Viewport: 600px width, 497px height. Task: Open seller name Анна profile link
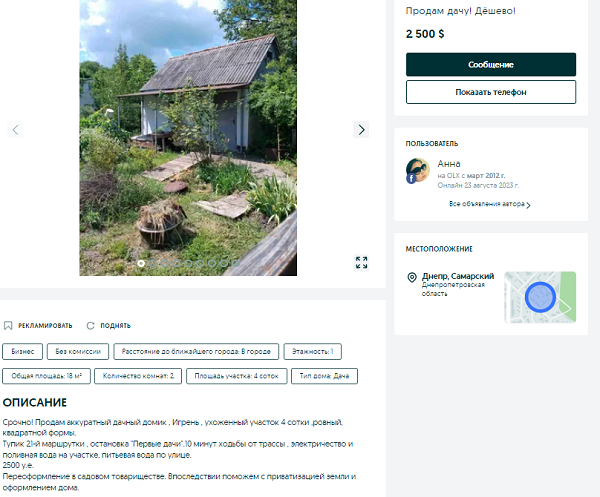pos(449,162)
